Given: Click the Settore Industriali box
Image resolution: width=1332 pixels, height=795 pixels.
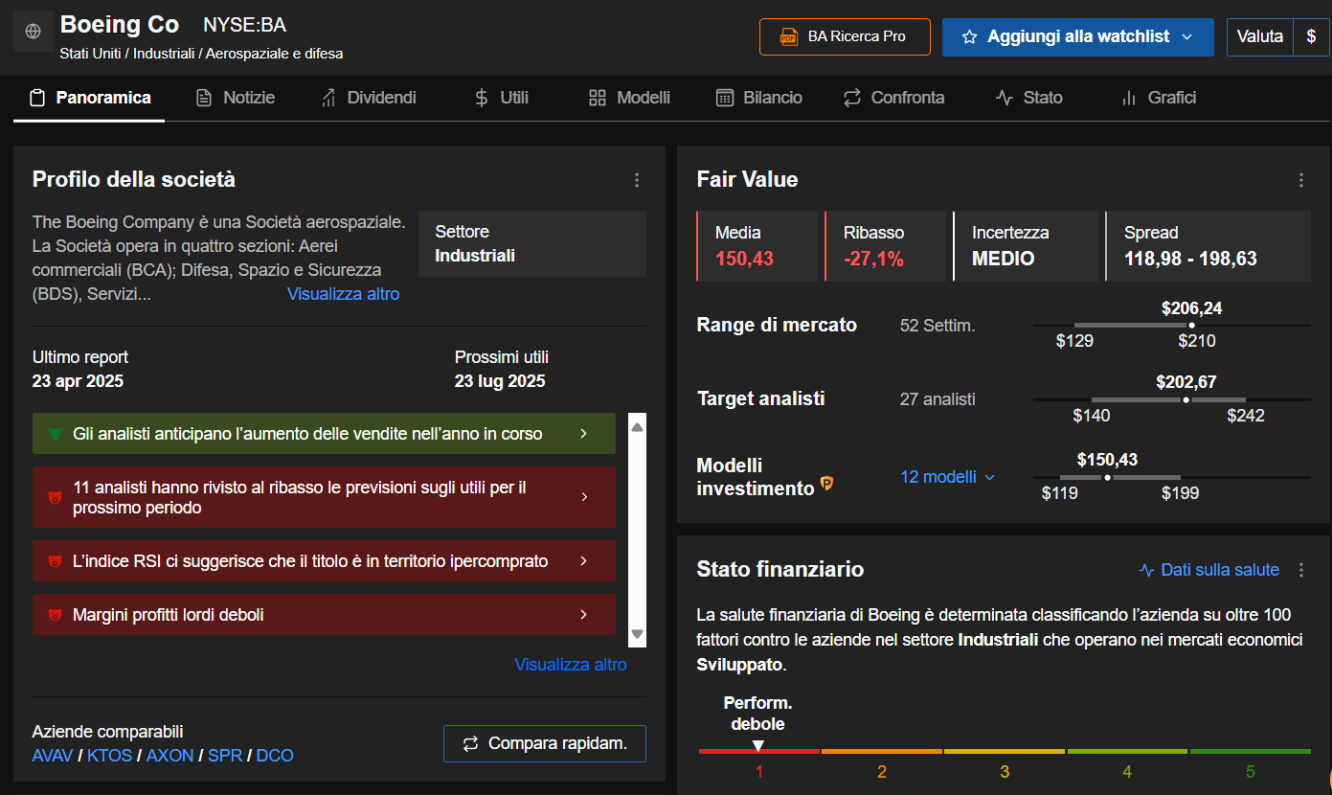Looking at the screenshot, I should [532, 244].
